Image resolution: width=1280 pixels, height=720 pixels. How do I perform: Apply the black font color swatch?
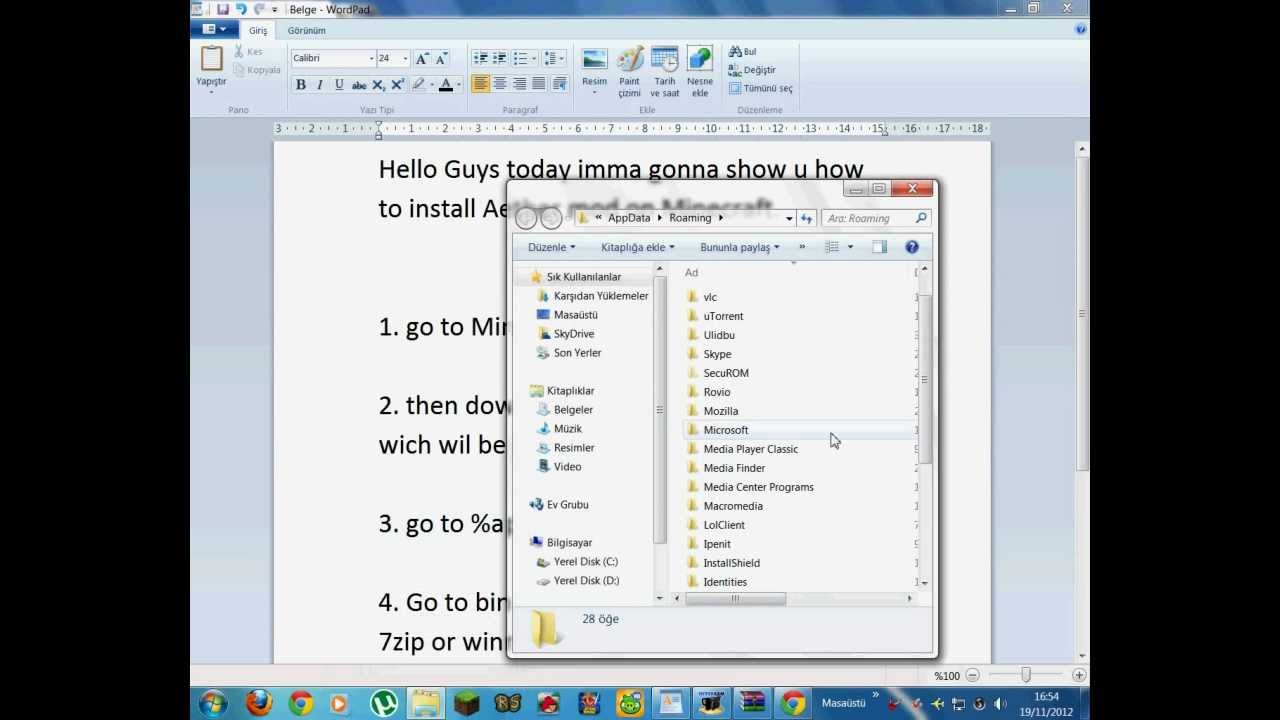click(446, 85)
